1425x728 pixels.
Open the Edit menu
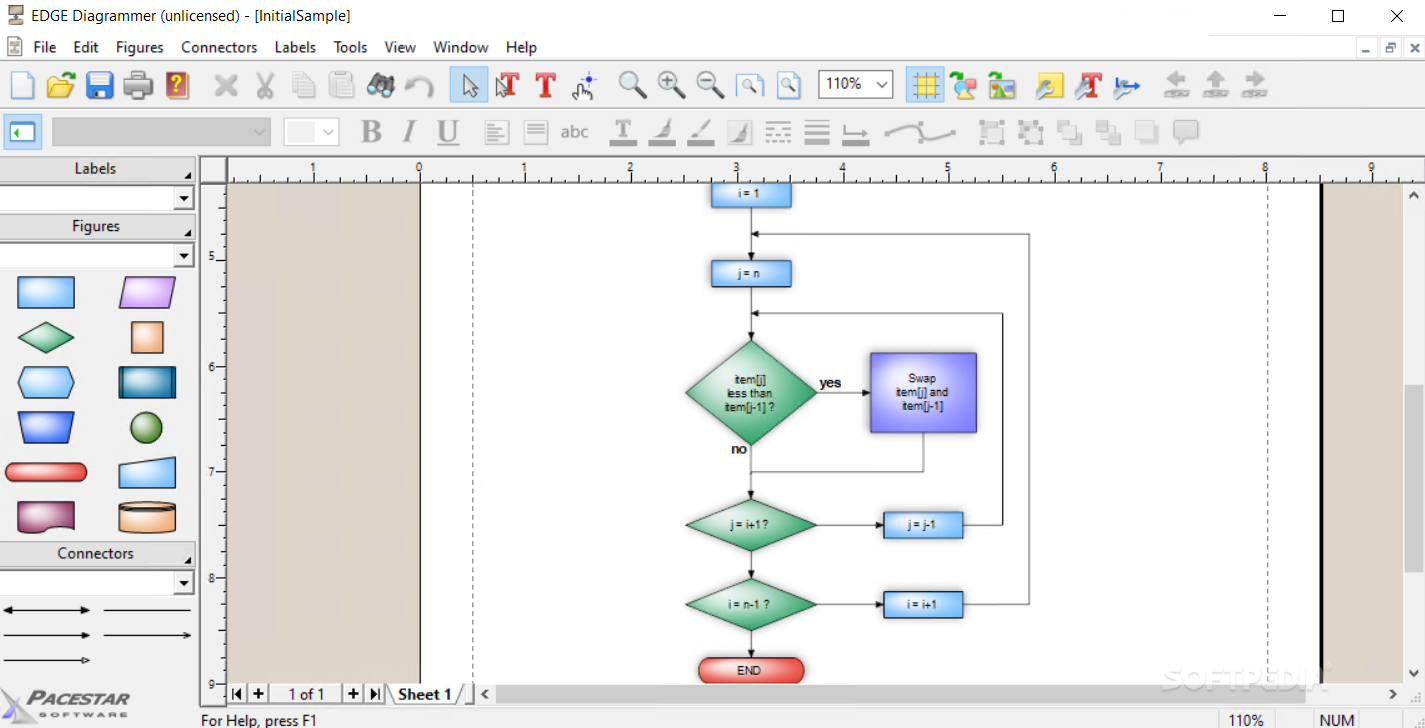pos(86,47)
